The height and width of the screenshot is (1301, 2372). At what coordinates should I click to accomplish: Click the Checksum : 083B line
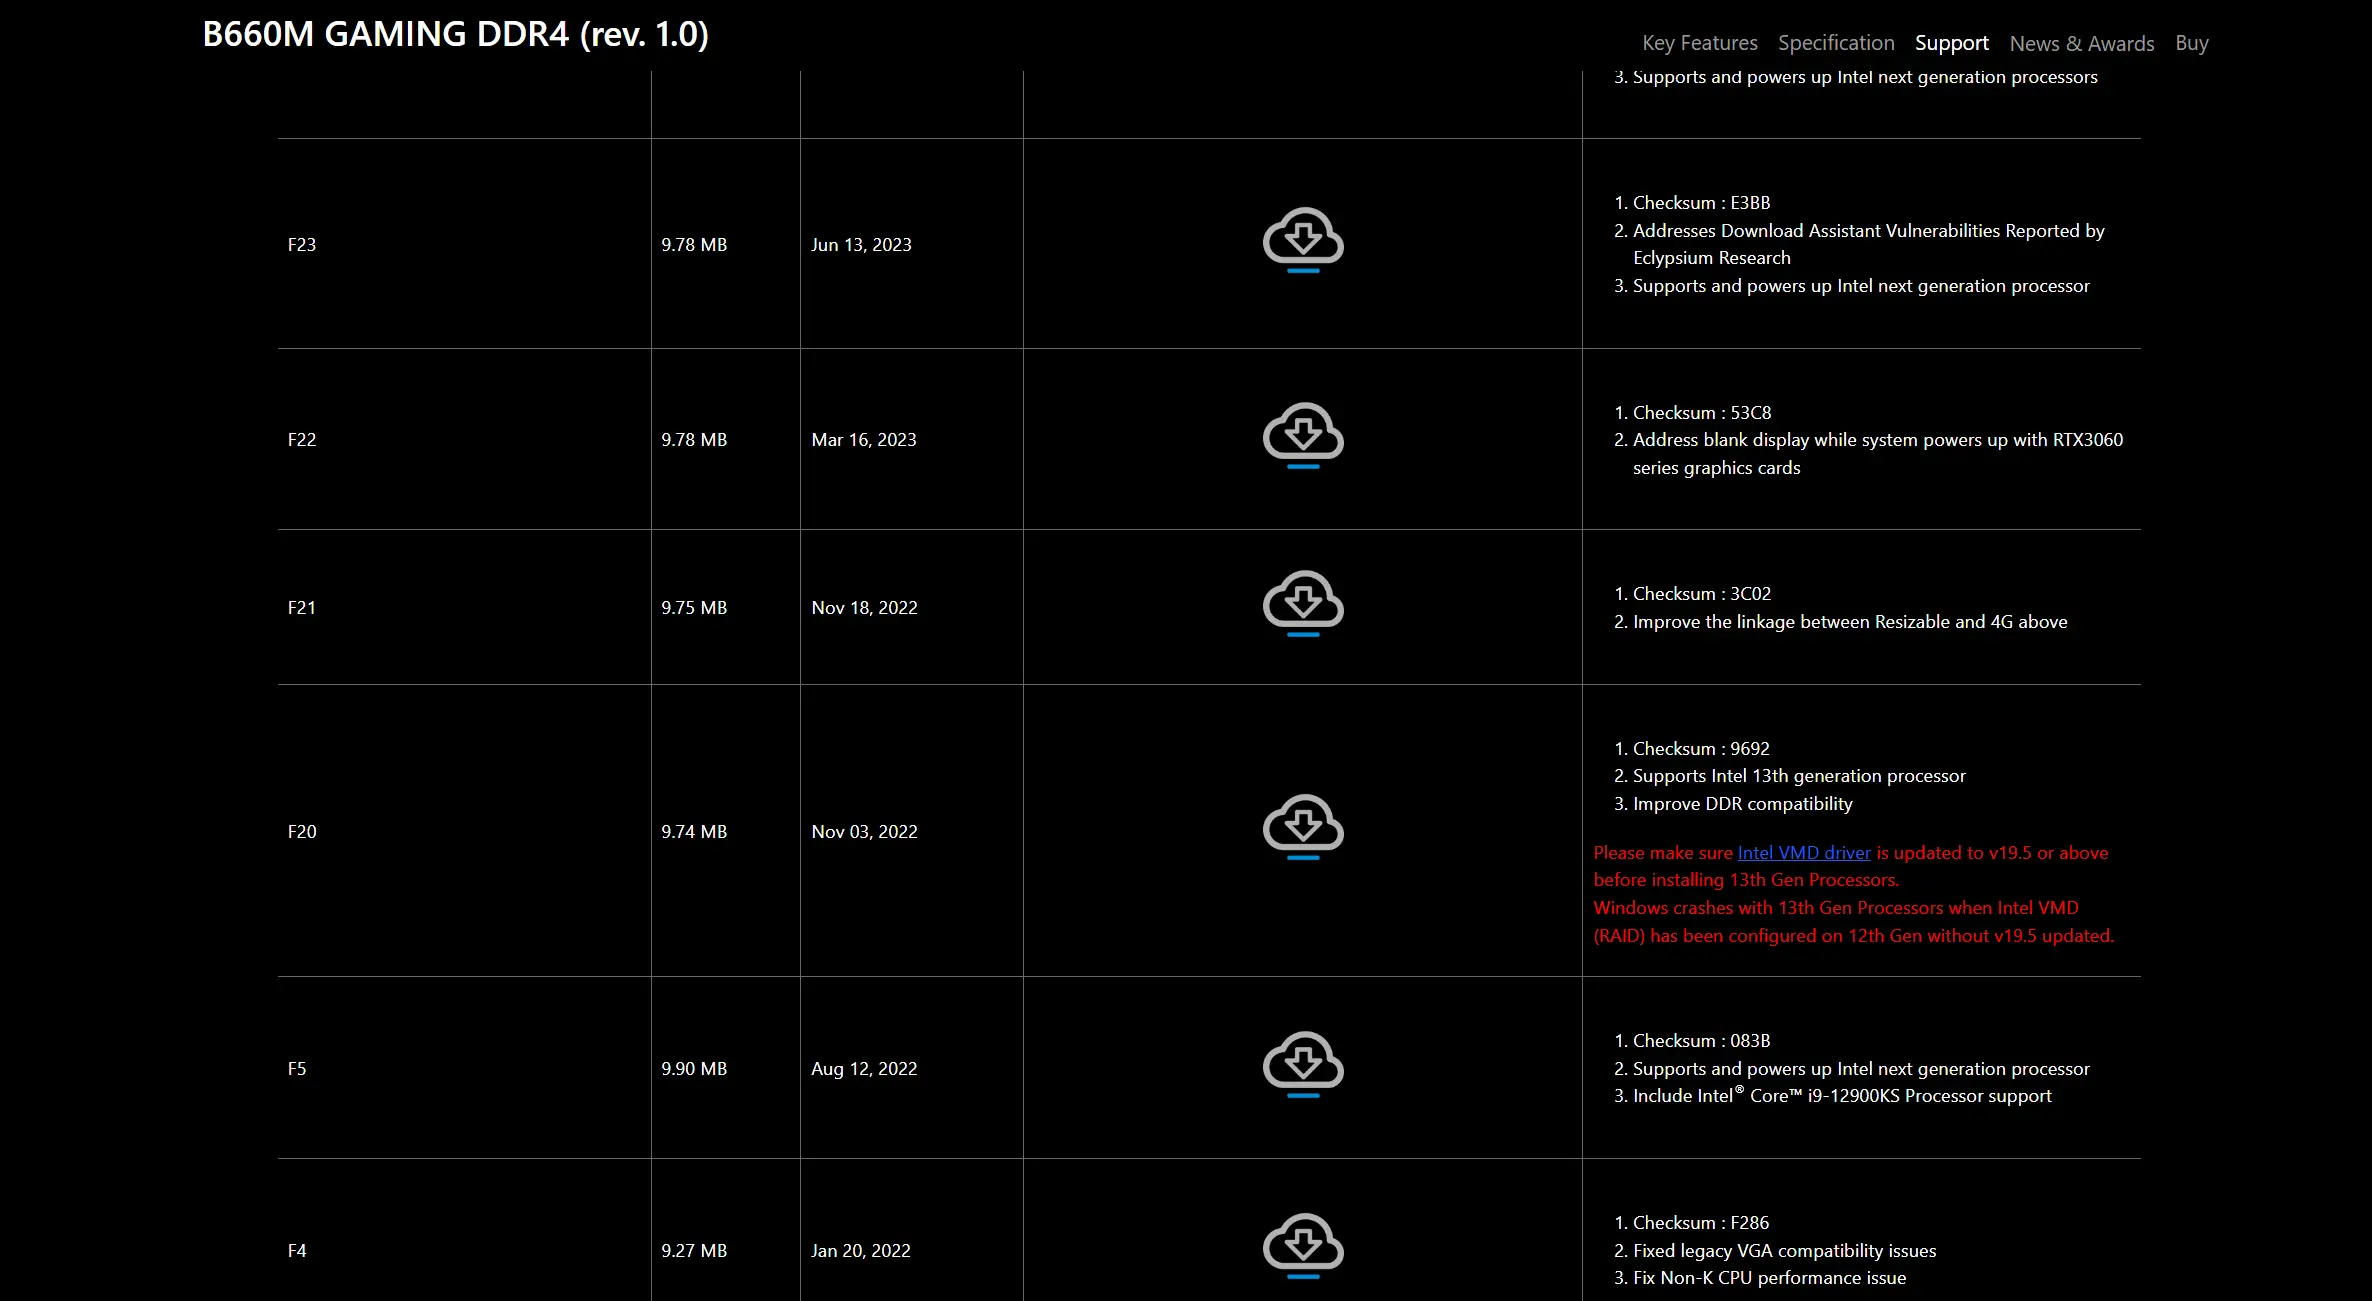(x=1702, y=1041)
